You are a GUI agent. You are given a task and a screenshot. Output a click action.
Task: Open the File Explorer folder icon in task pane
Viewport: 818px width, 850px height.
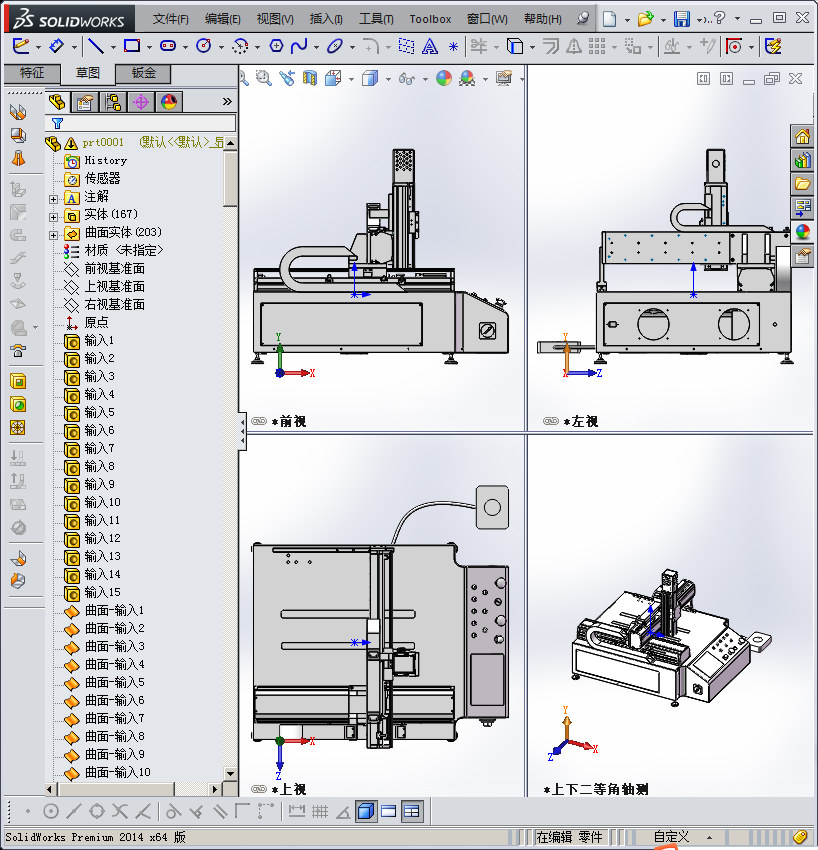tap(803, 183)
